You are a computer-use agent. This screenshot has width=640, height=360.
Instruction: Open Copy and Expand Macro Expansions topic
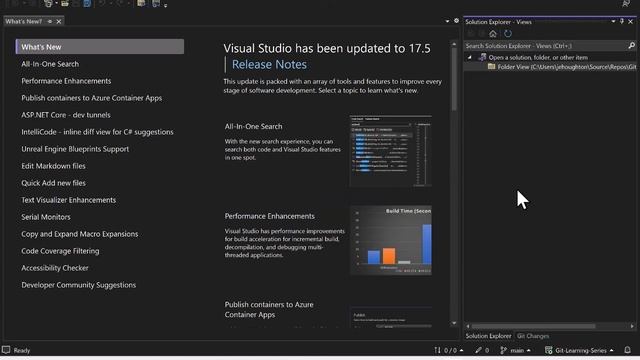(x=80, y=234)
